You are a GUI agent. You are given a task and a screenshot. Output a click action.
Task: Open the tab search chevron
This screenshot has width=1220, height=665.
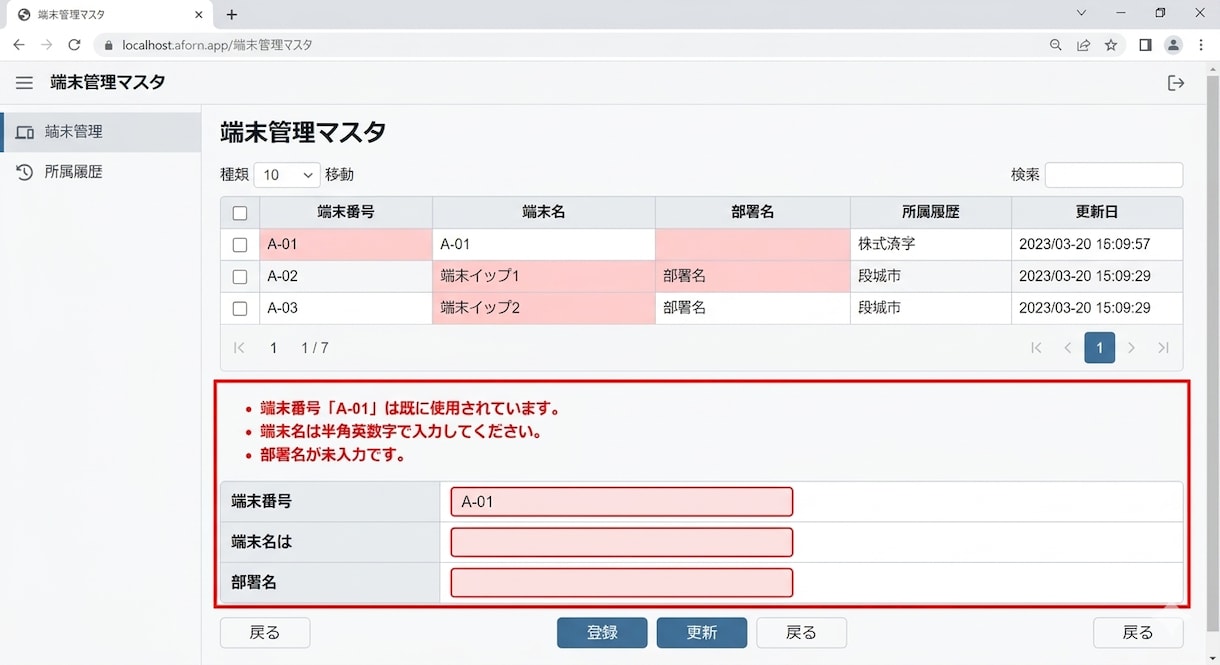1081,13
